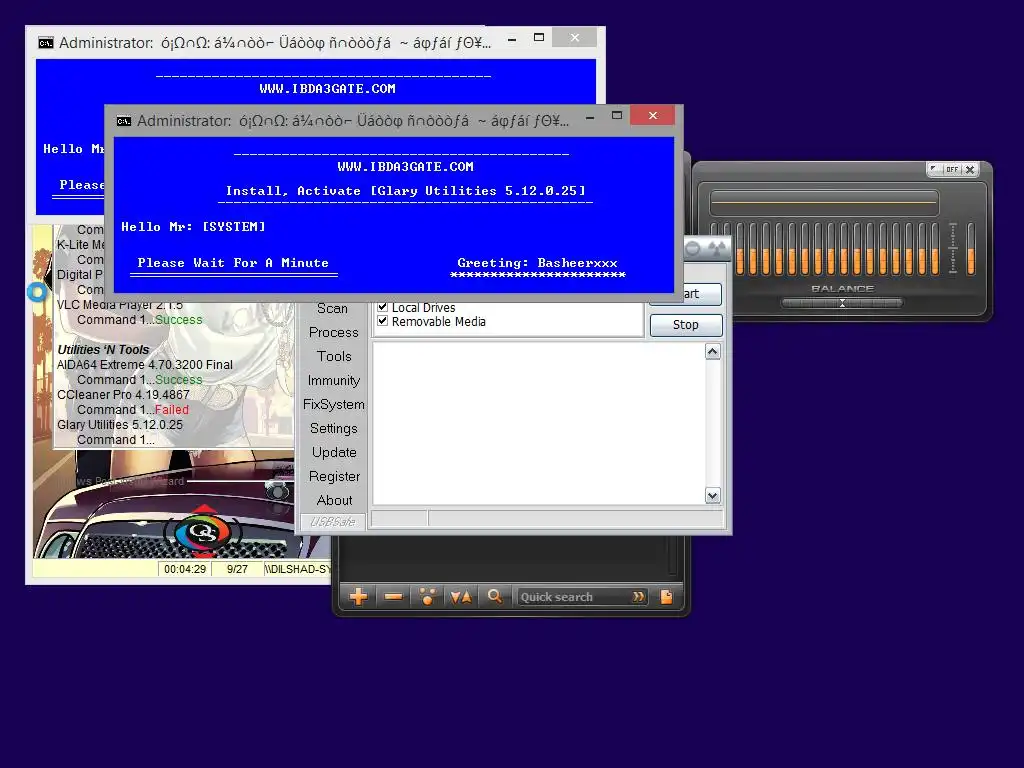Open the Immunity section
The image size is (1024, 768).
pyautogui.click(x=334, y=381)
